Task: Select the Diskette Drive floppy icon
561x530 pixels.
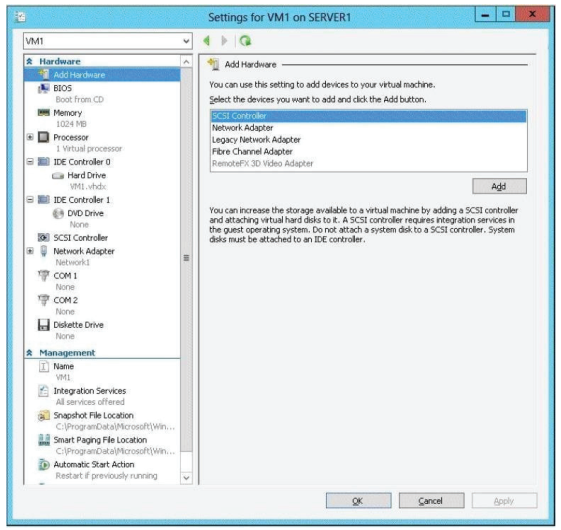Action: 44,325
